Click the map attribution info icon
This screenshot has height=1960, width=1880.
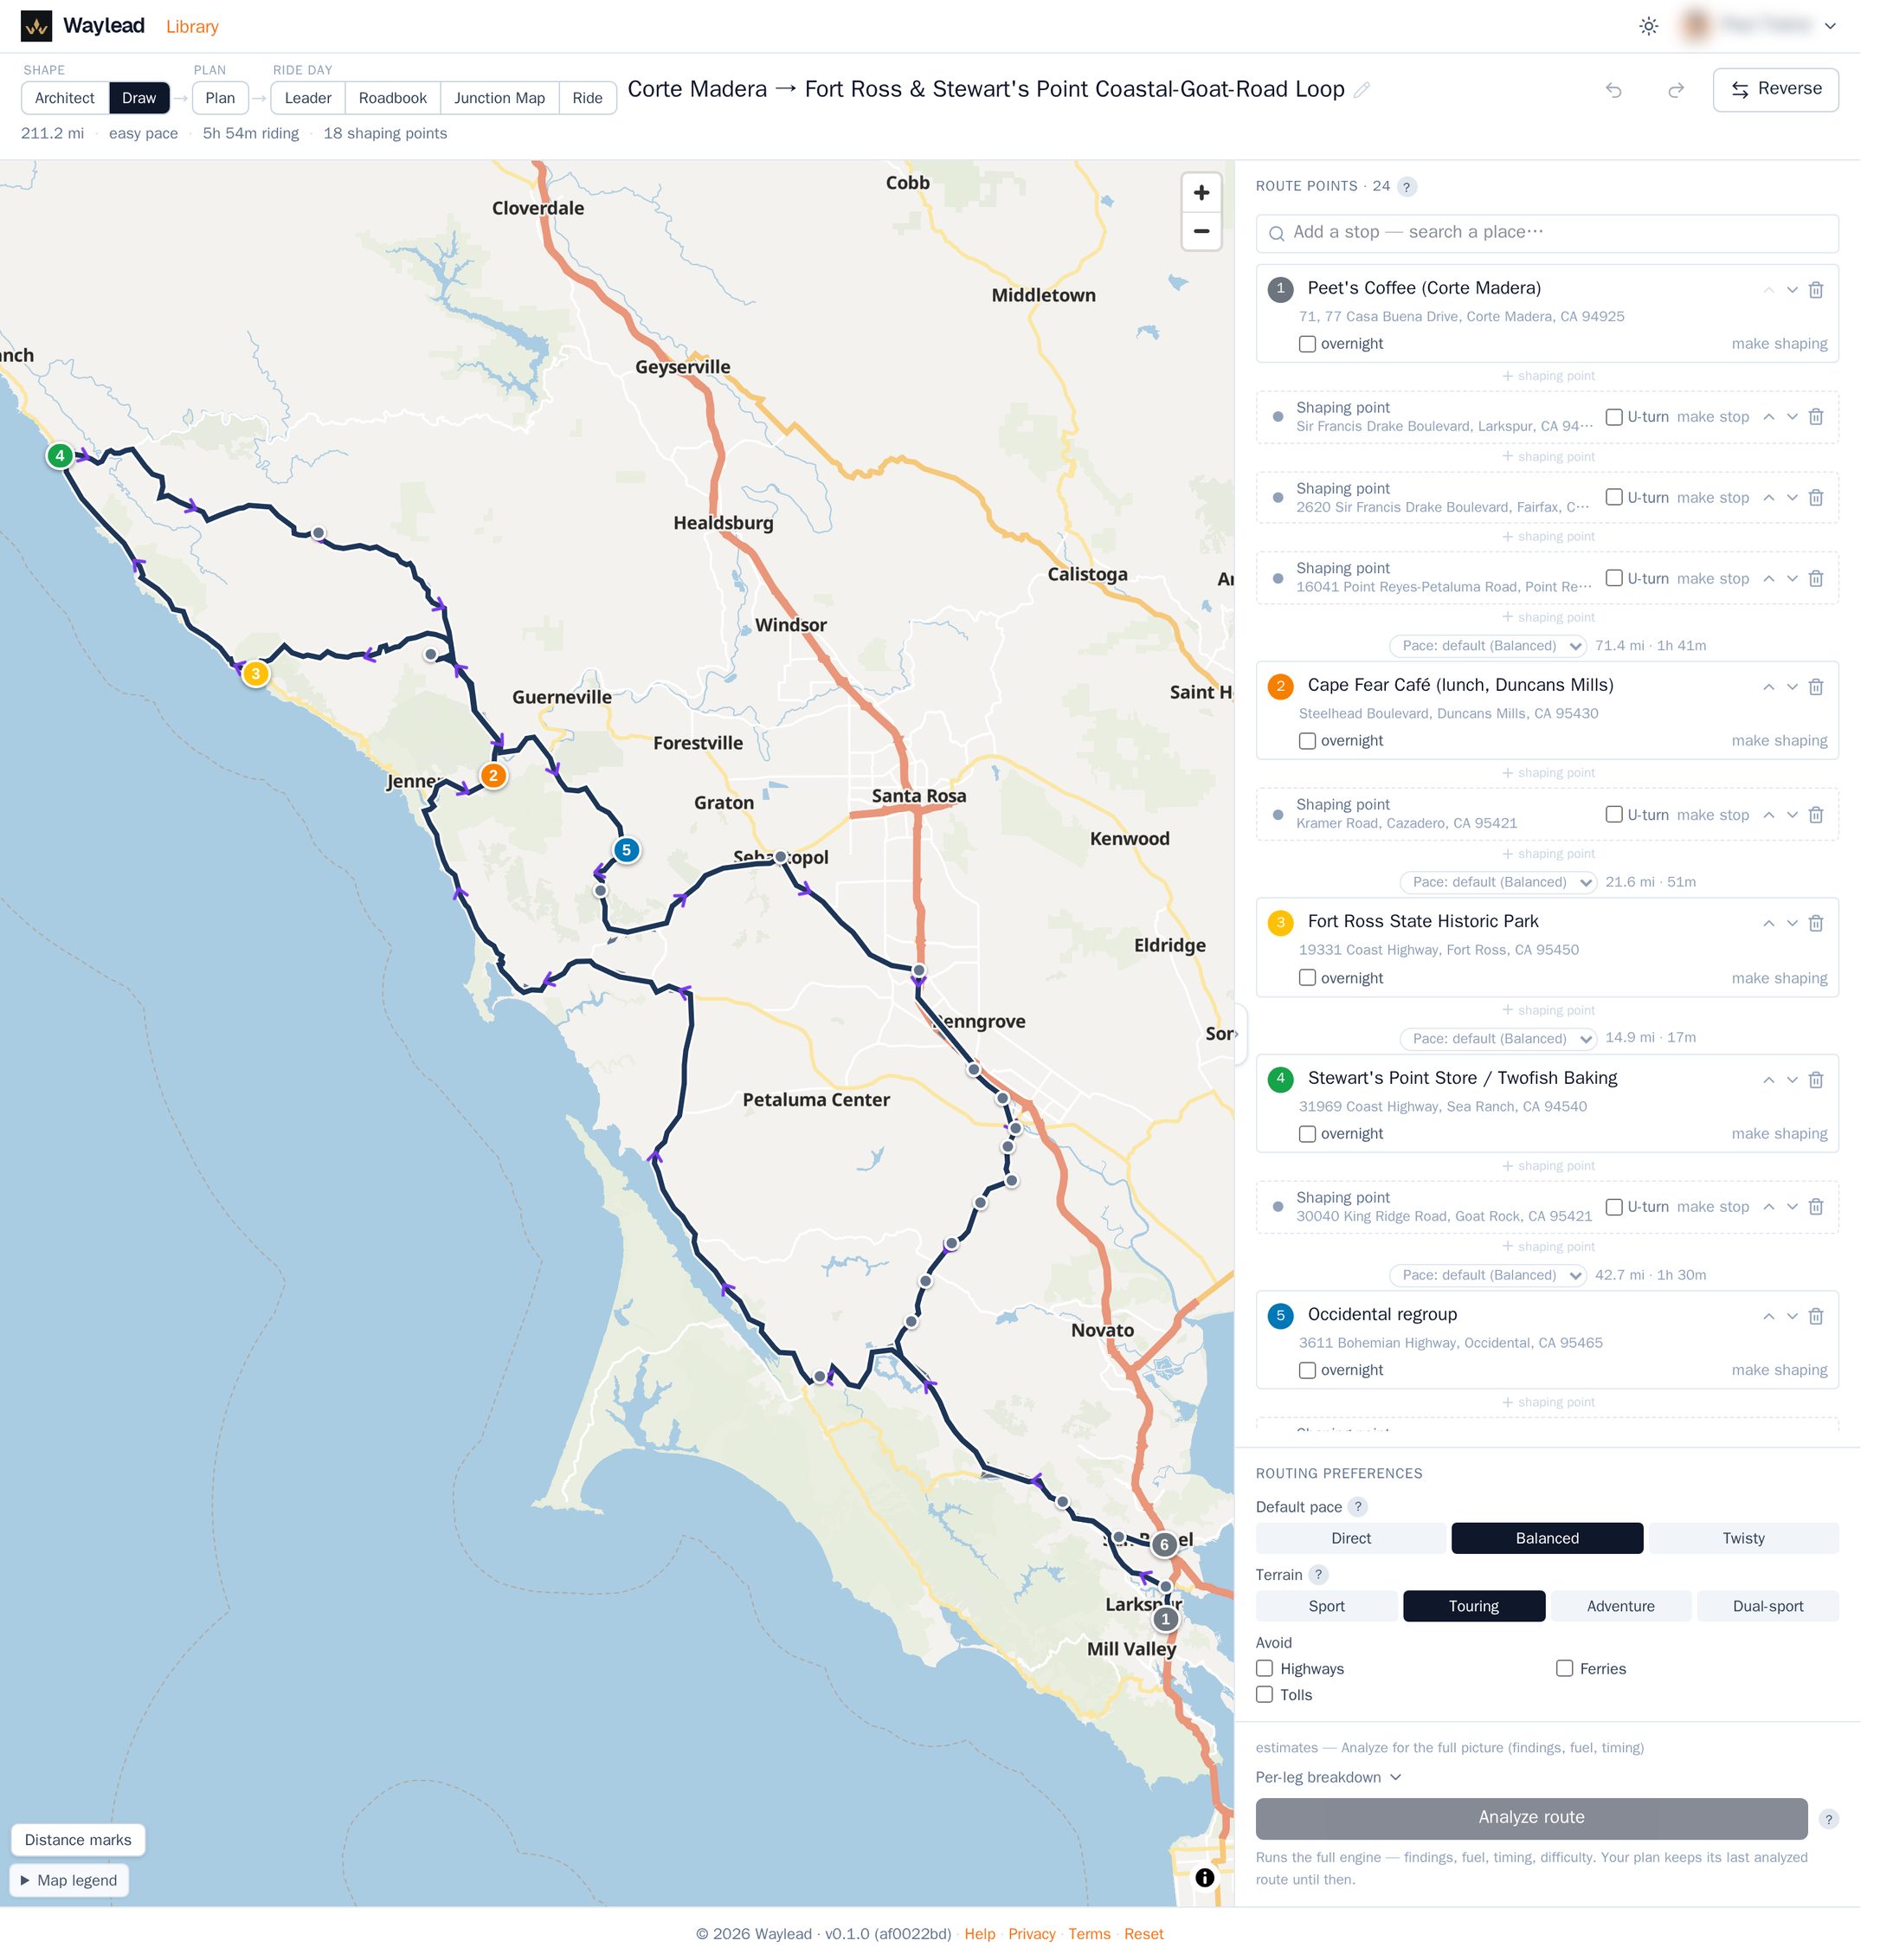point(1205,1878)
